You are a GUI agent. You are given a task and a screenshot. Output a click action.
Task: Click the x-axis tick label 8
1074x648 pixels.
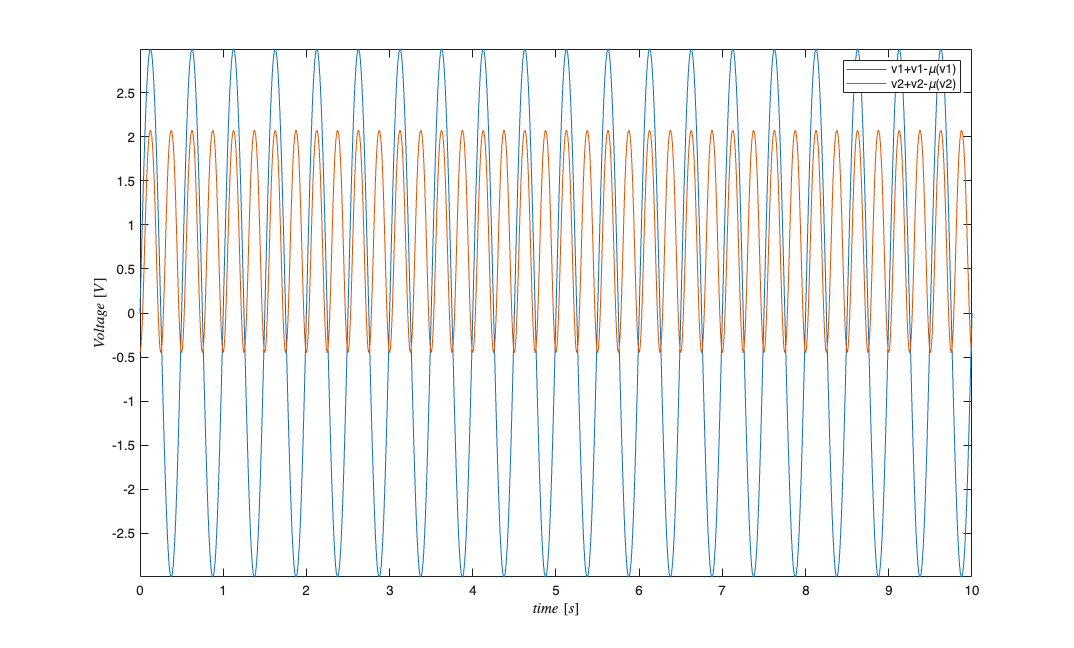click(804, 591)
